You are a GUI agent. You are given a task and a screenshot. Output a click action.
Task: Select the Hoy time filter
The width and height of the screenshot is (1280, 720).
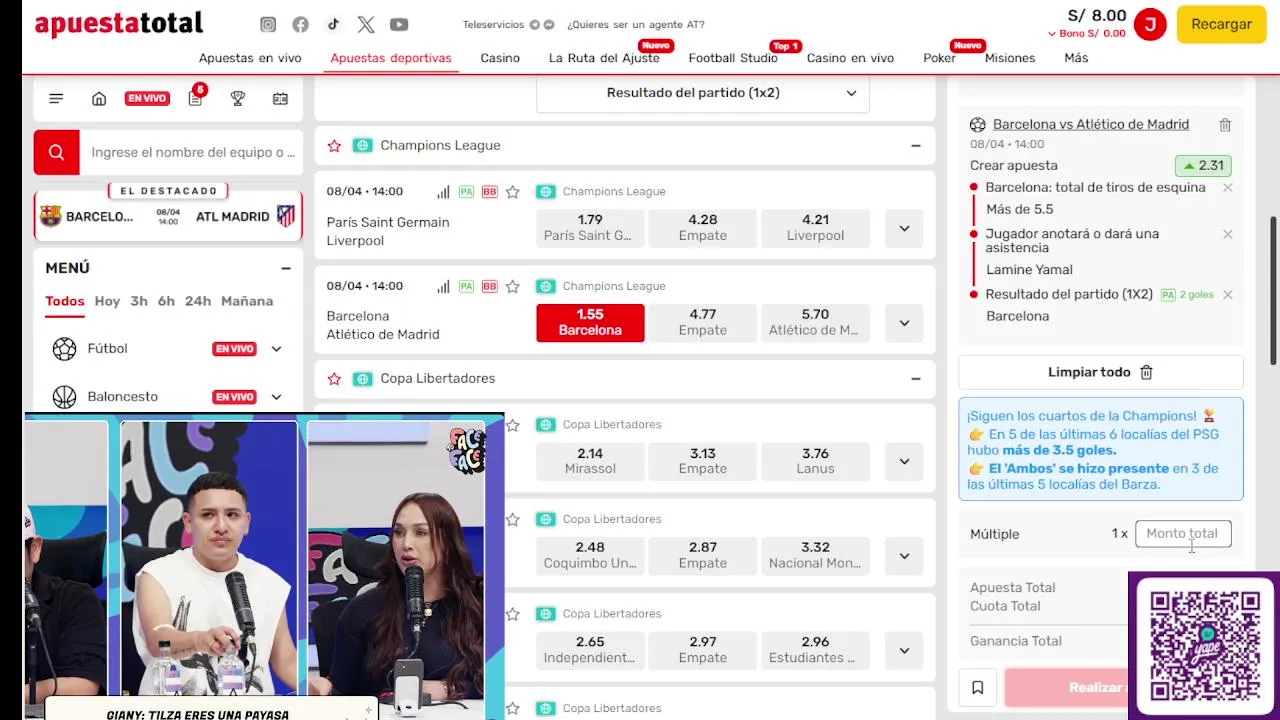[x=107, y=301]
